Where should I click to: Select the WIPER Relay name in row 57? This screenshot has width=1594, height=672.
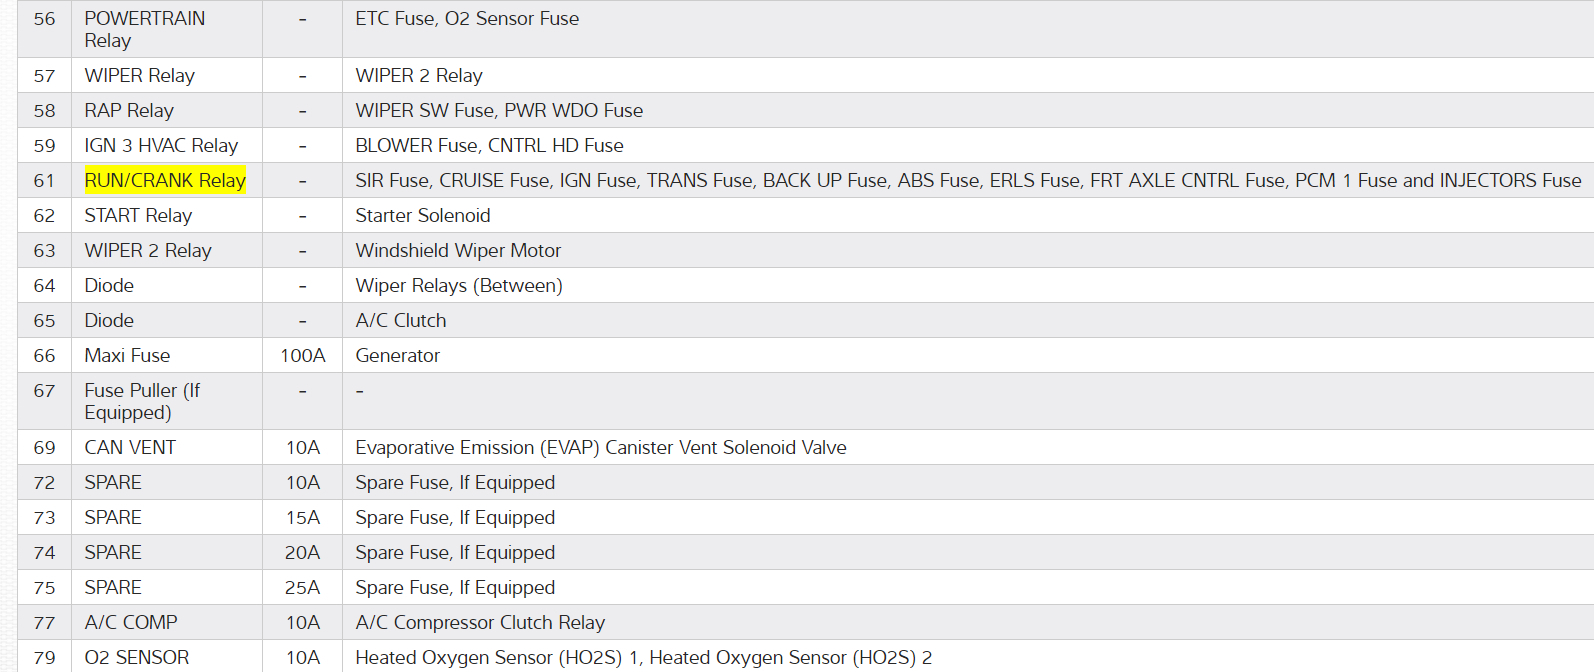pos(139,76)
